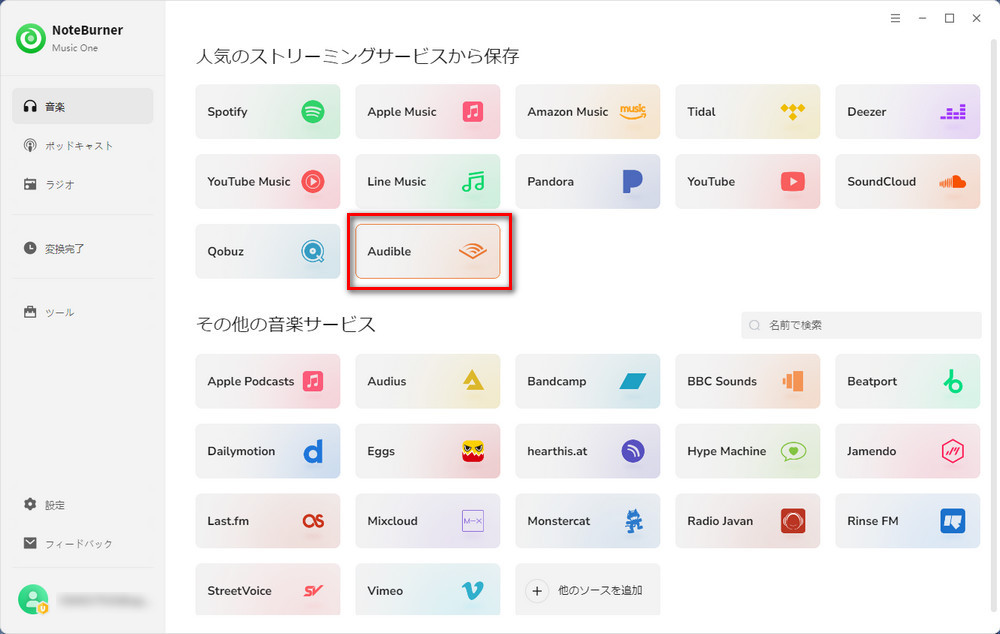
Task: Open the Mixcloud service card
Action: tap(427, 521)
